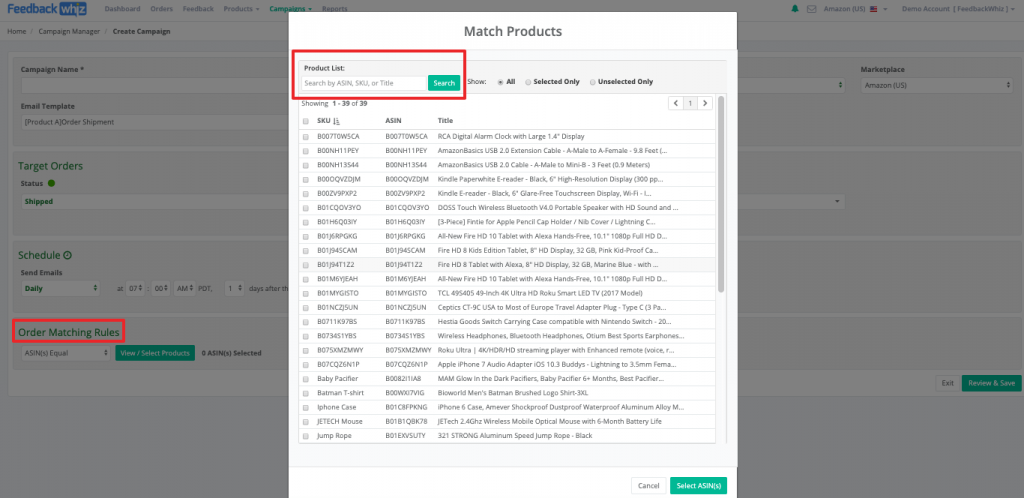Image resolution: width=1024 pixels, height=498 pixels.
Task: Select the All radio option
Action: [500, 82]
